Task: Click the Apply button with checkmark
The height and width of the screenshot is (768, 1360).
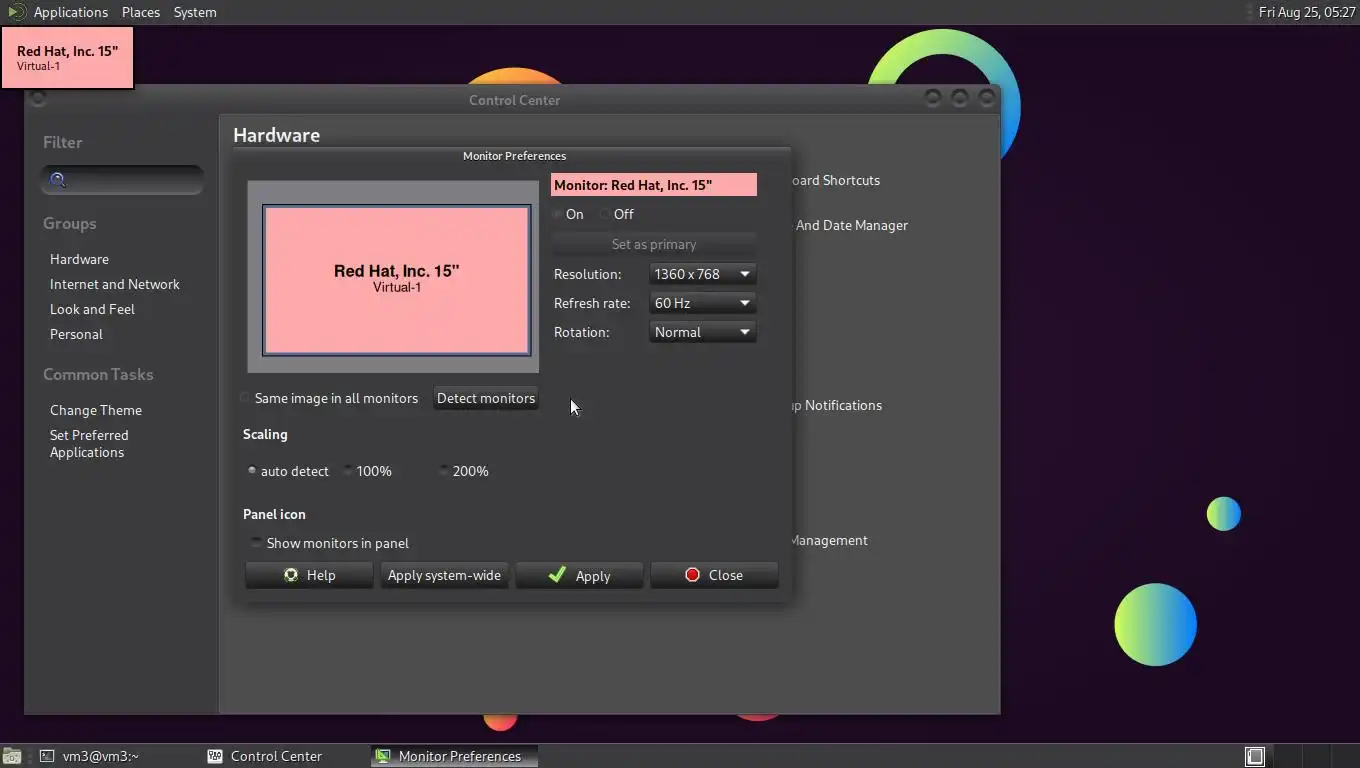Action: click(579, 575)
